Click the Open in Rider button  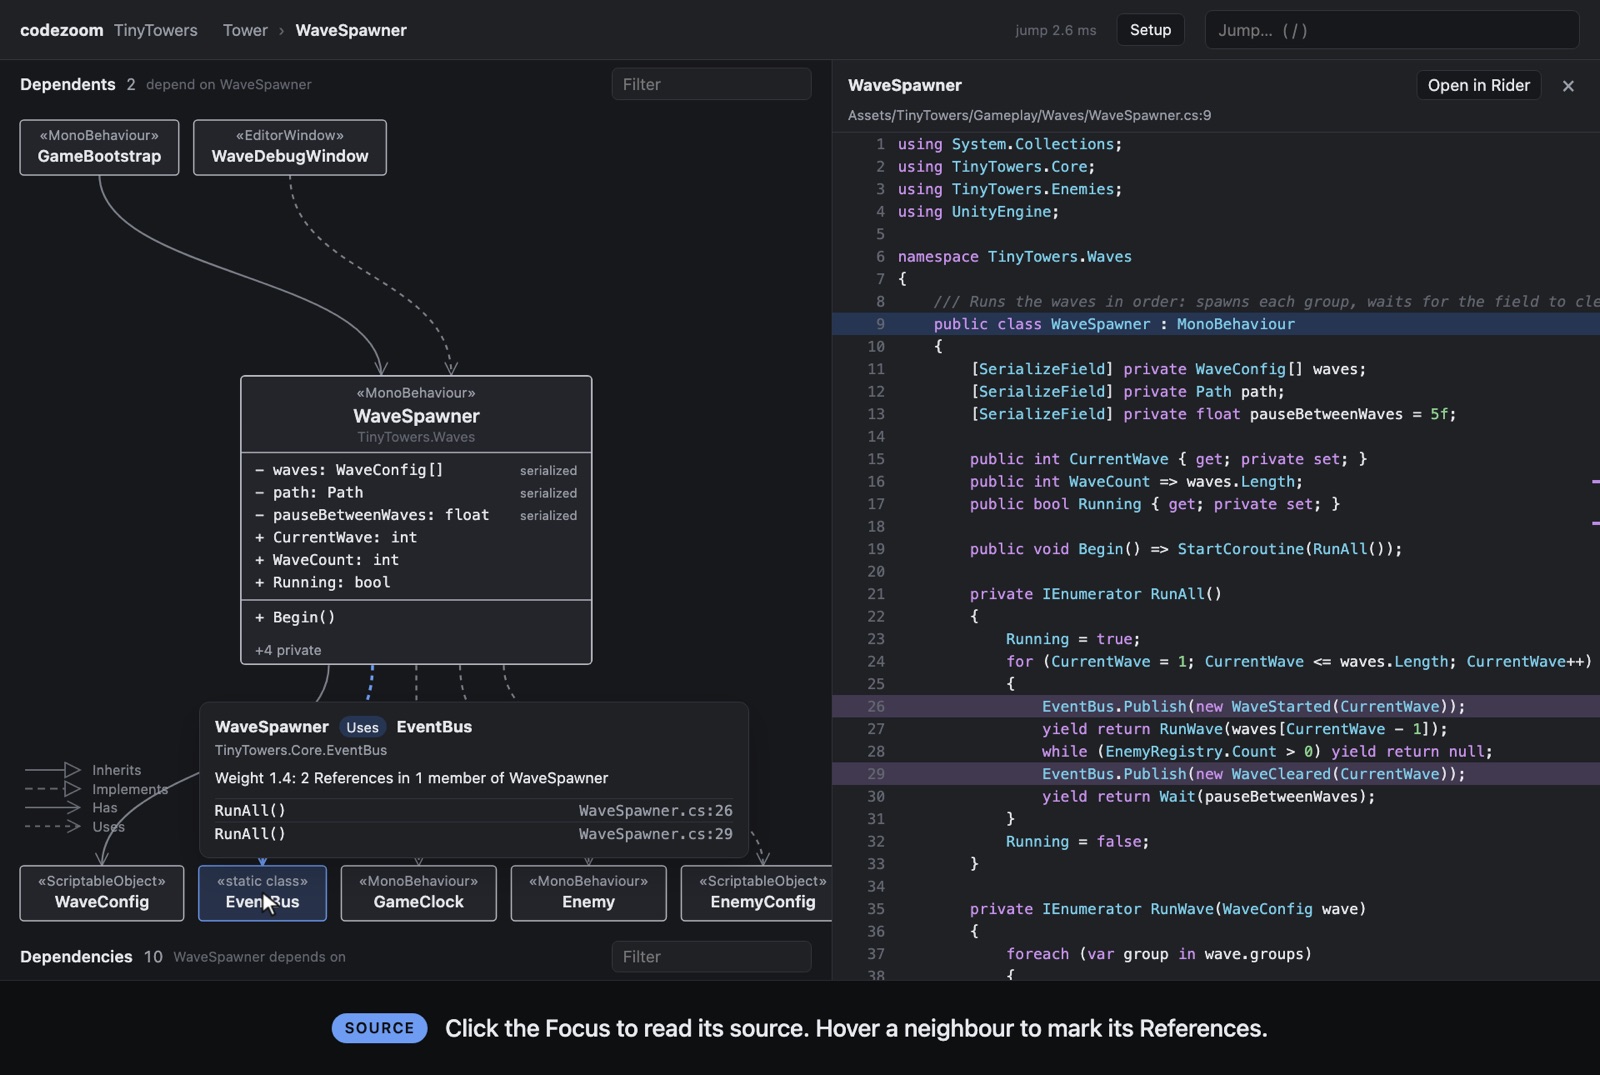(1478, 86)
